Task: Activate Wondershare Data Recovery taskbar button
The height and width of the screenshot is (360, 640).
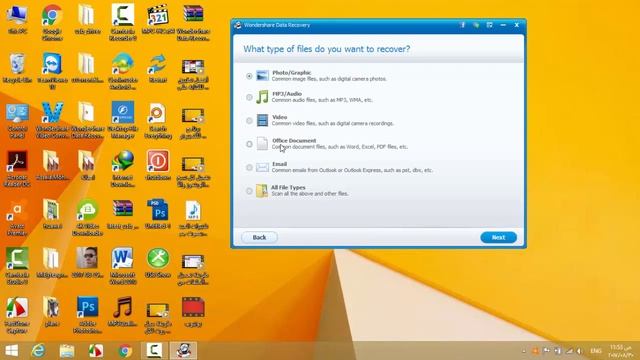Action: pos(184,351)
